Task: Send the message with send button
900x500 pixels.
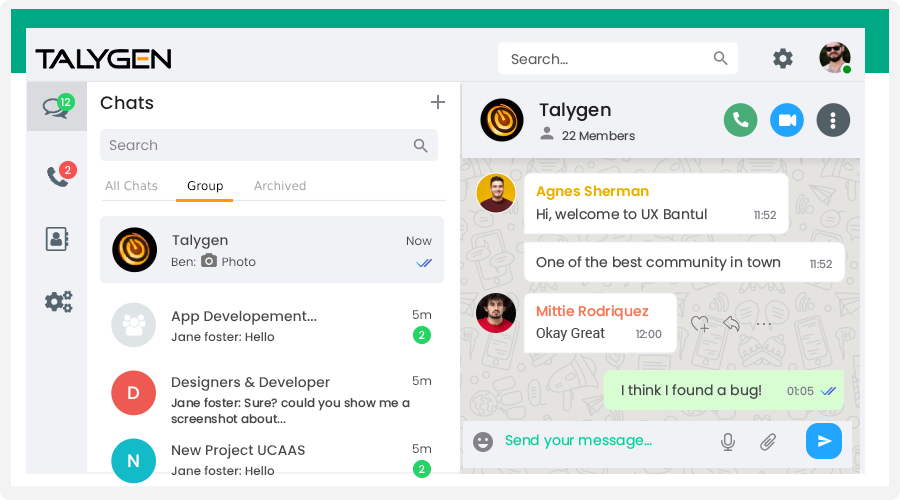Action: (824, 441)
